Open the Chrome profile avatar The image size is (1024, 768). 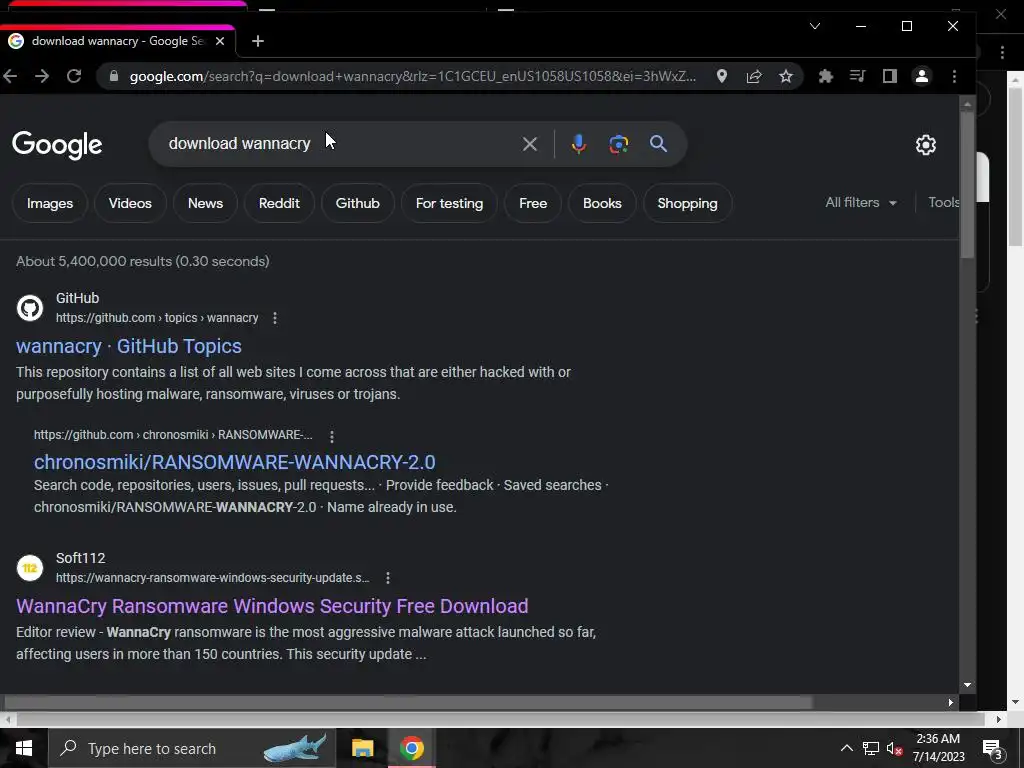921,76
